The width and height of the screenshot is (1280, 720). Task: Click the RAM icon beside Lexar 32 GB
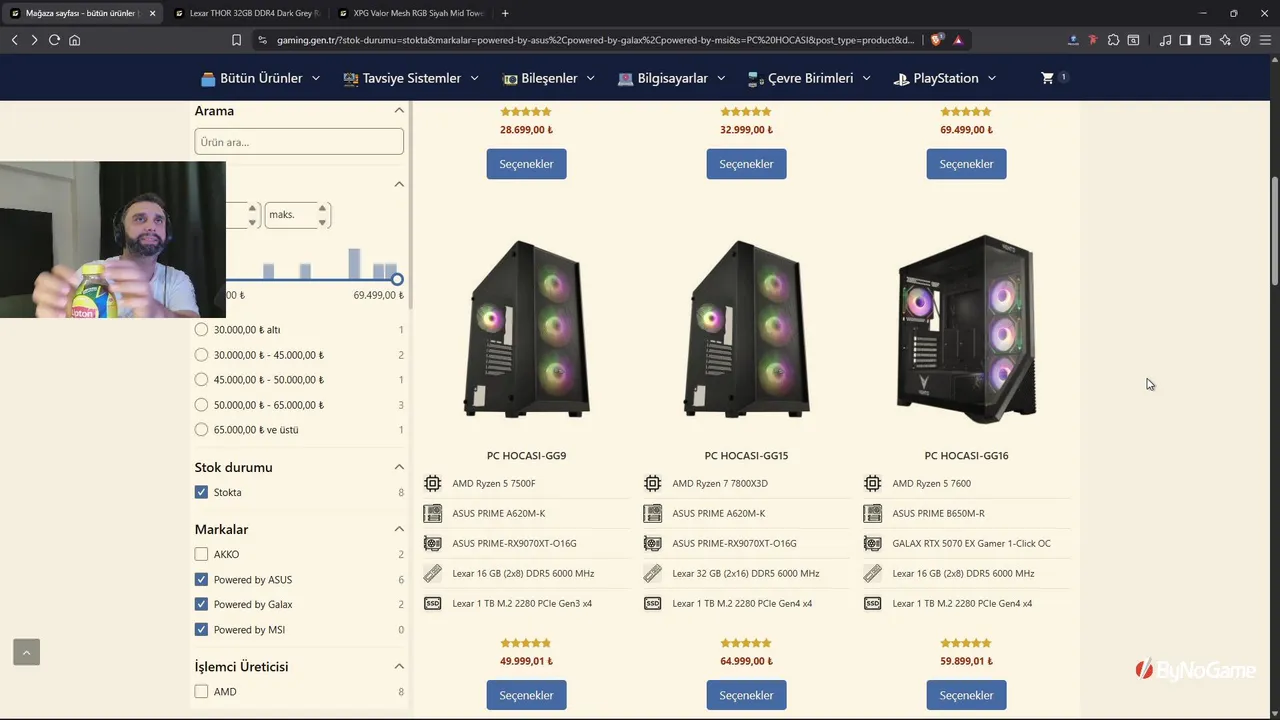pyautogui.click(x=653, y=573)
